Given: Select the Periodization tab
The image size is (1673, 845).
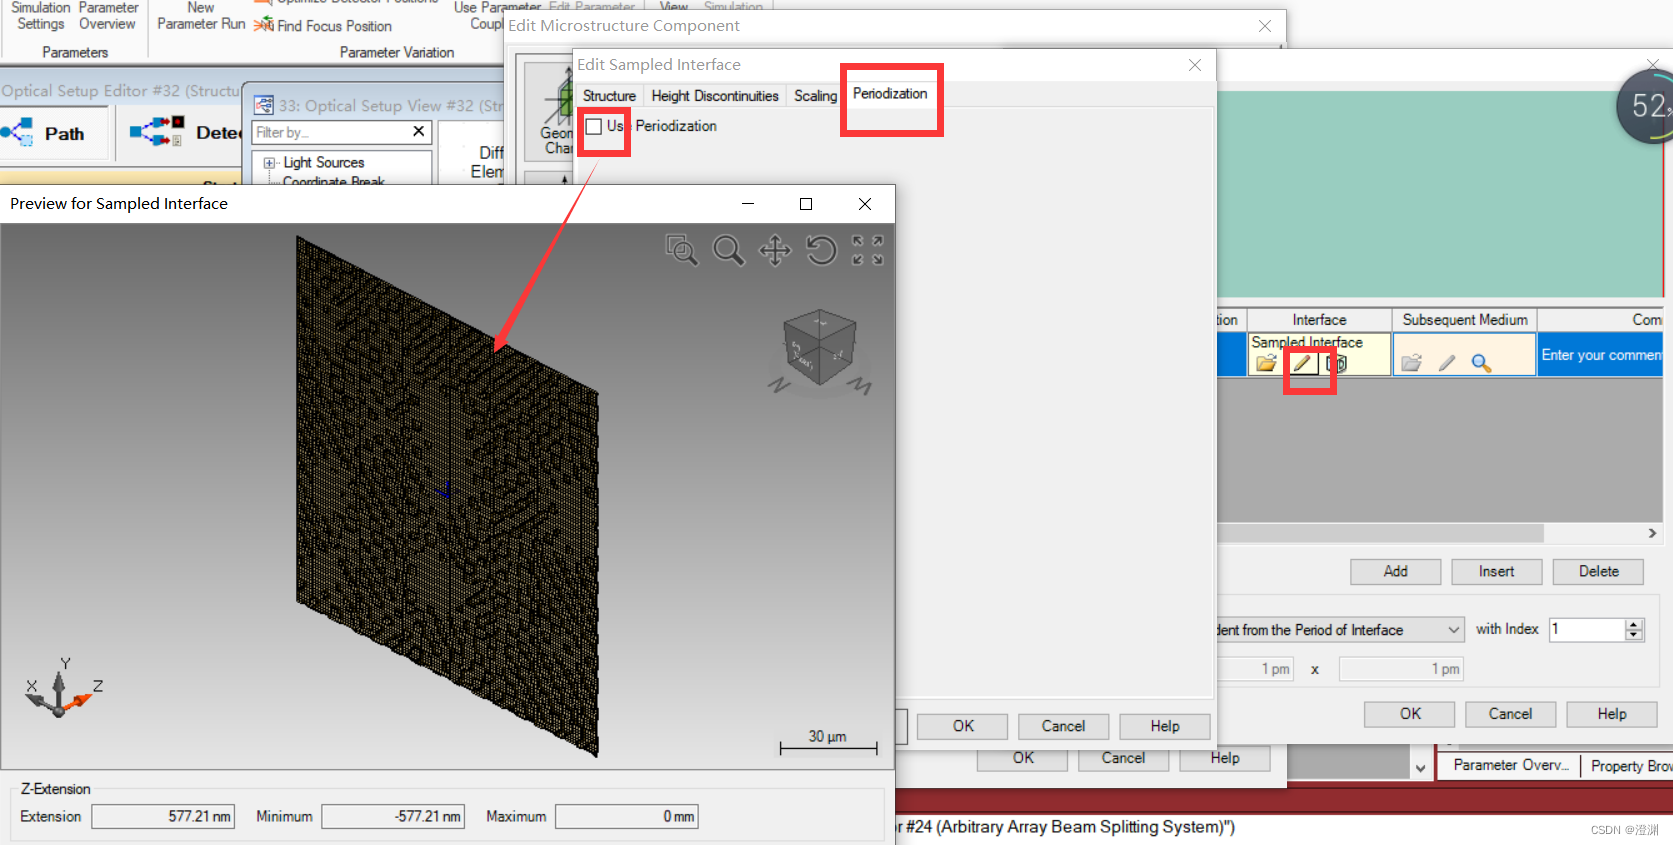Looking at the screenshot, I should (890, 93).
